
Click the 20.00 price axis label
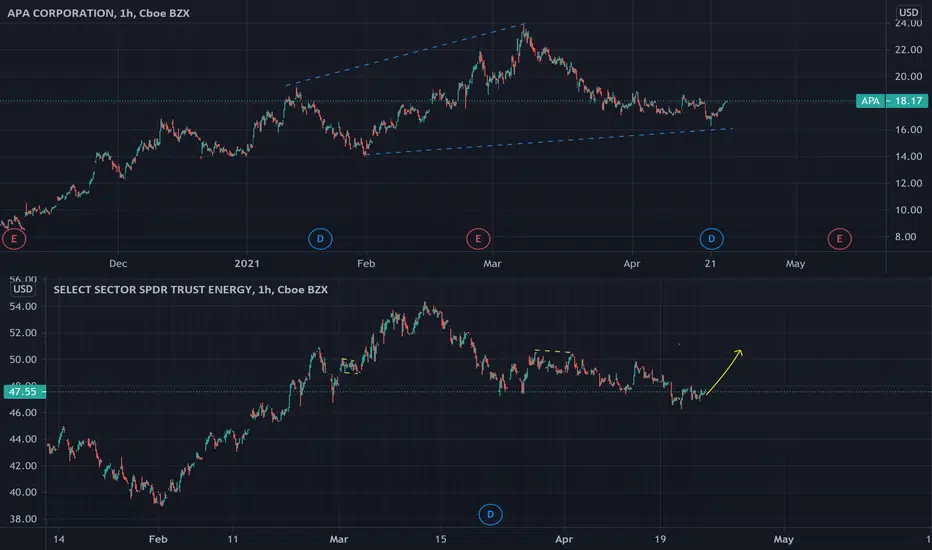(x=908, y=77)
